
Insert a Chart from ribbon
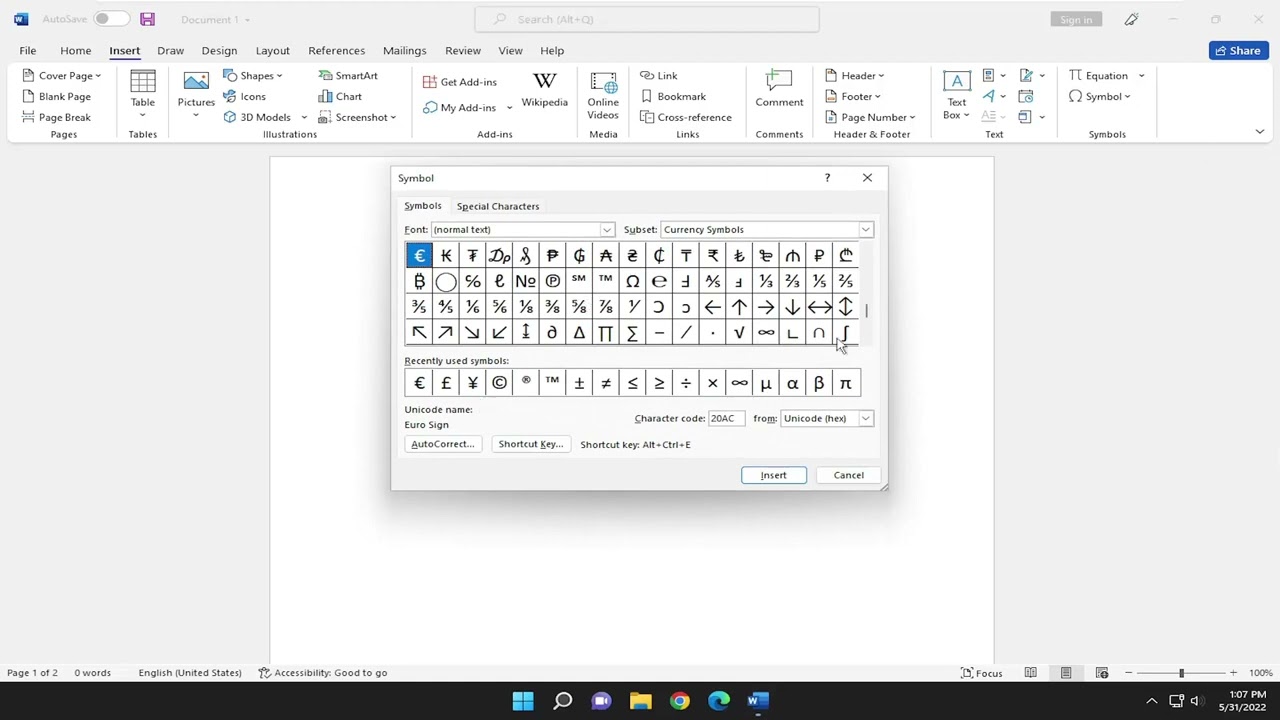coord(340,97)
